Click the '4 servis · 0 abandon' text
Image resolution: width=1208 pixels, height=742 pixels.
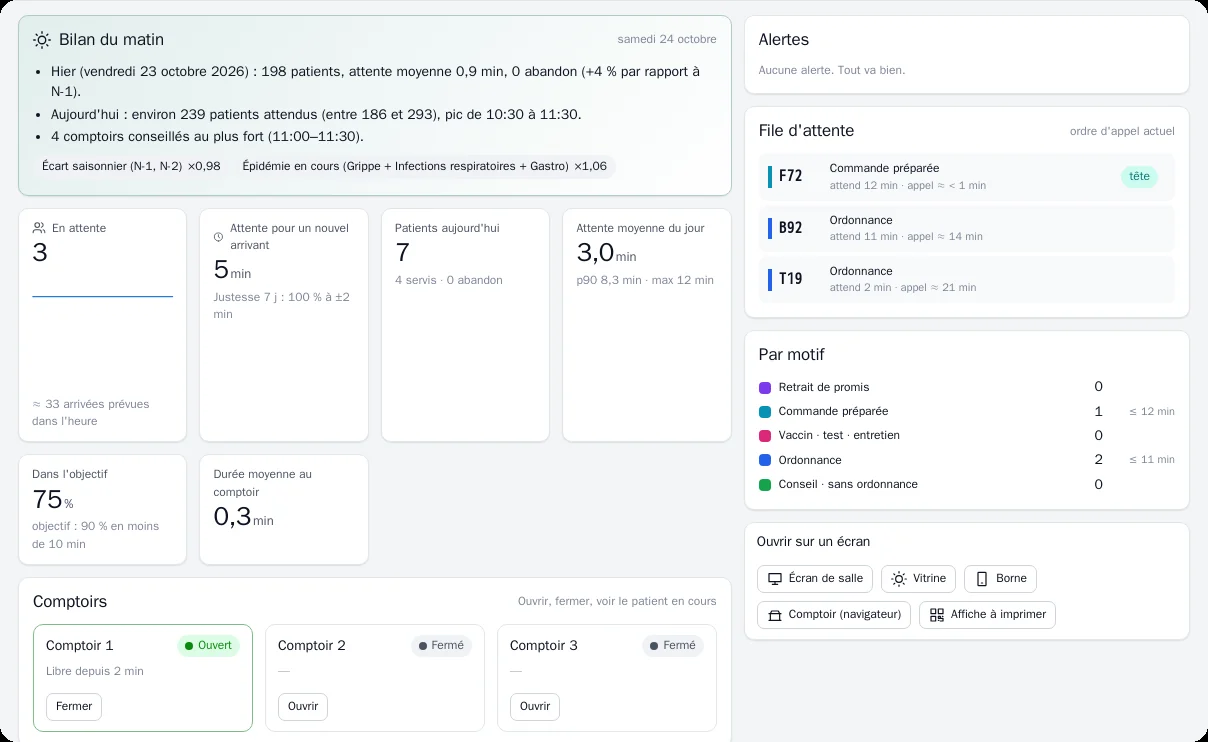pyautogui.click(x=449, y=280)
